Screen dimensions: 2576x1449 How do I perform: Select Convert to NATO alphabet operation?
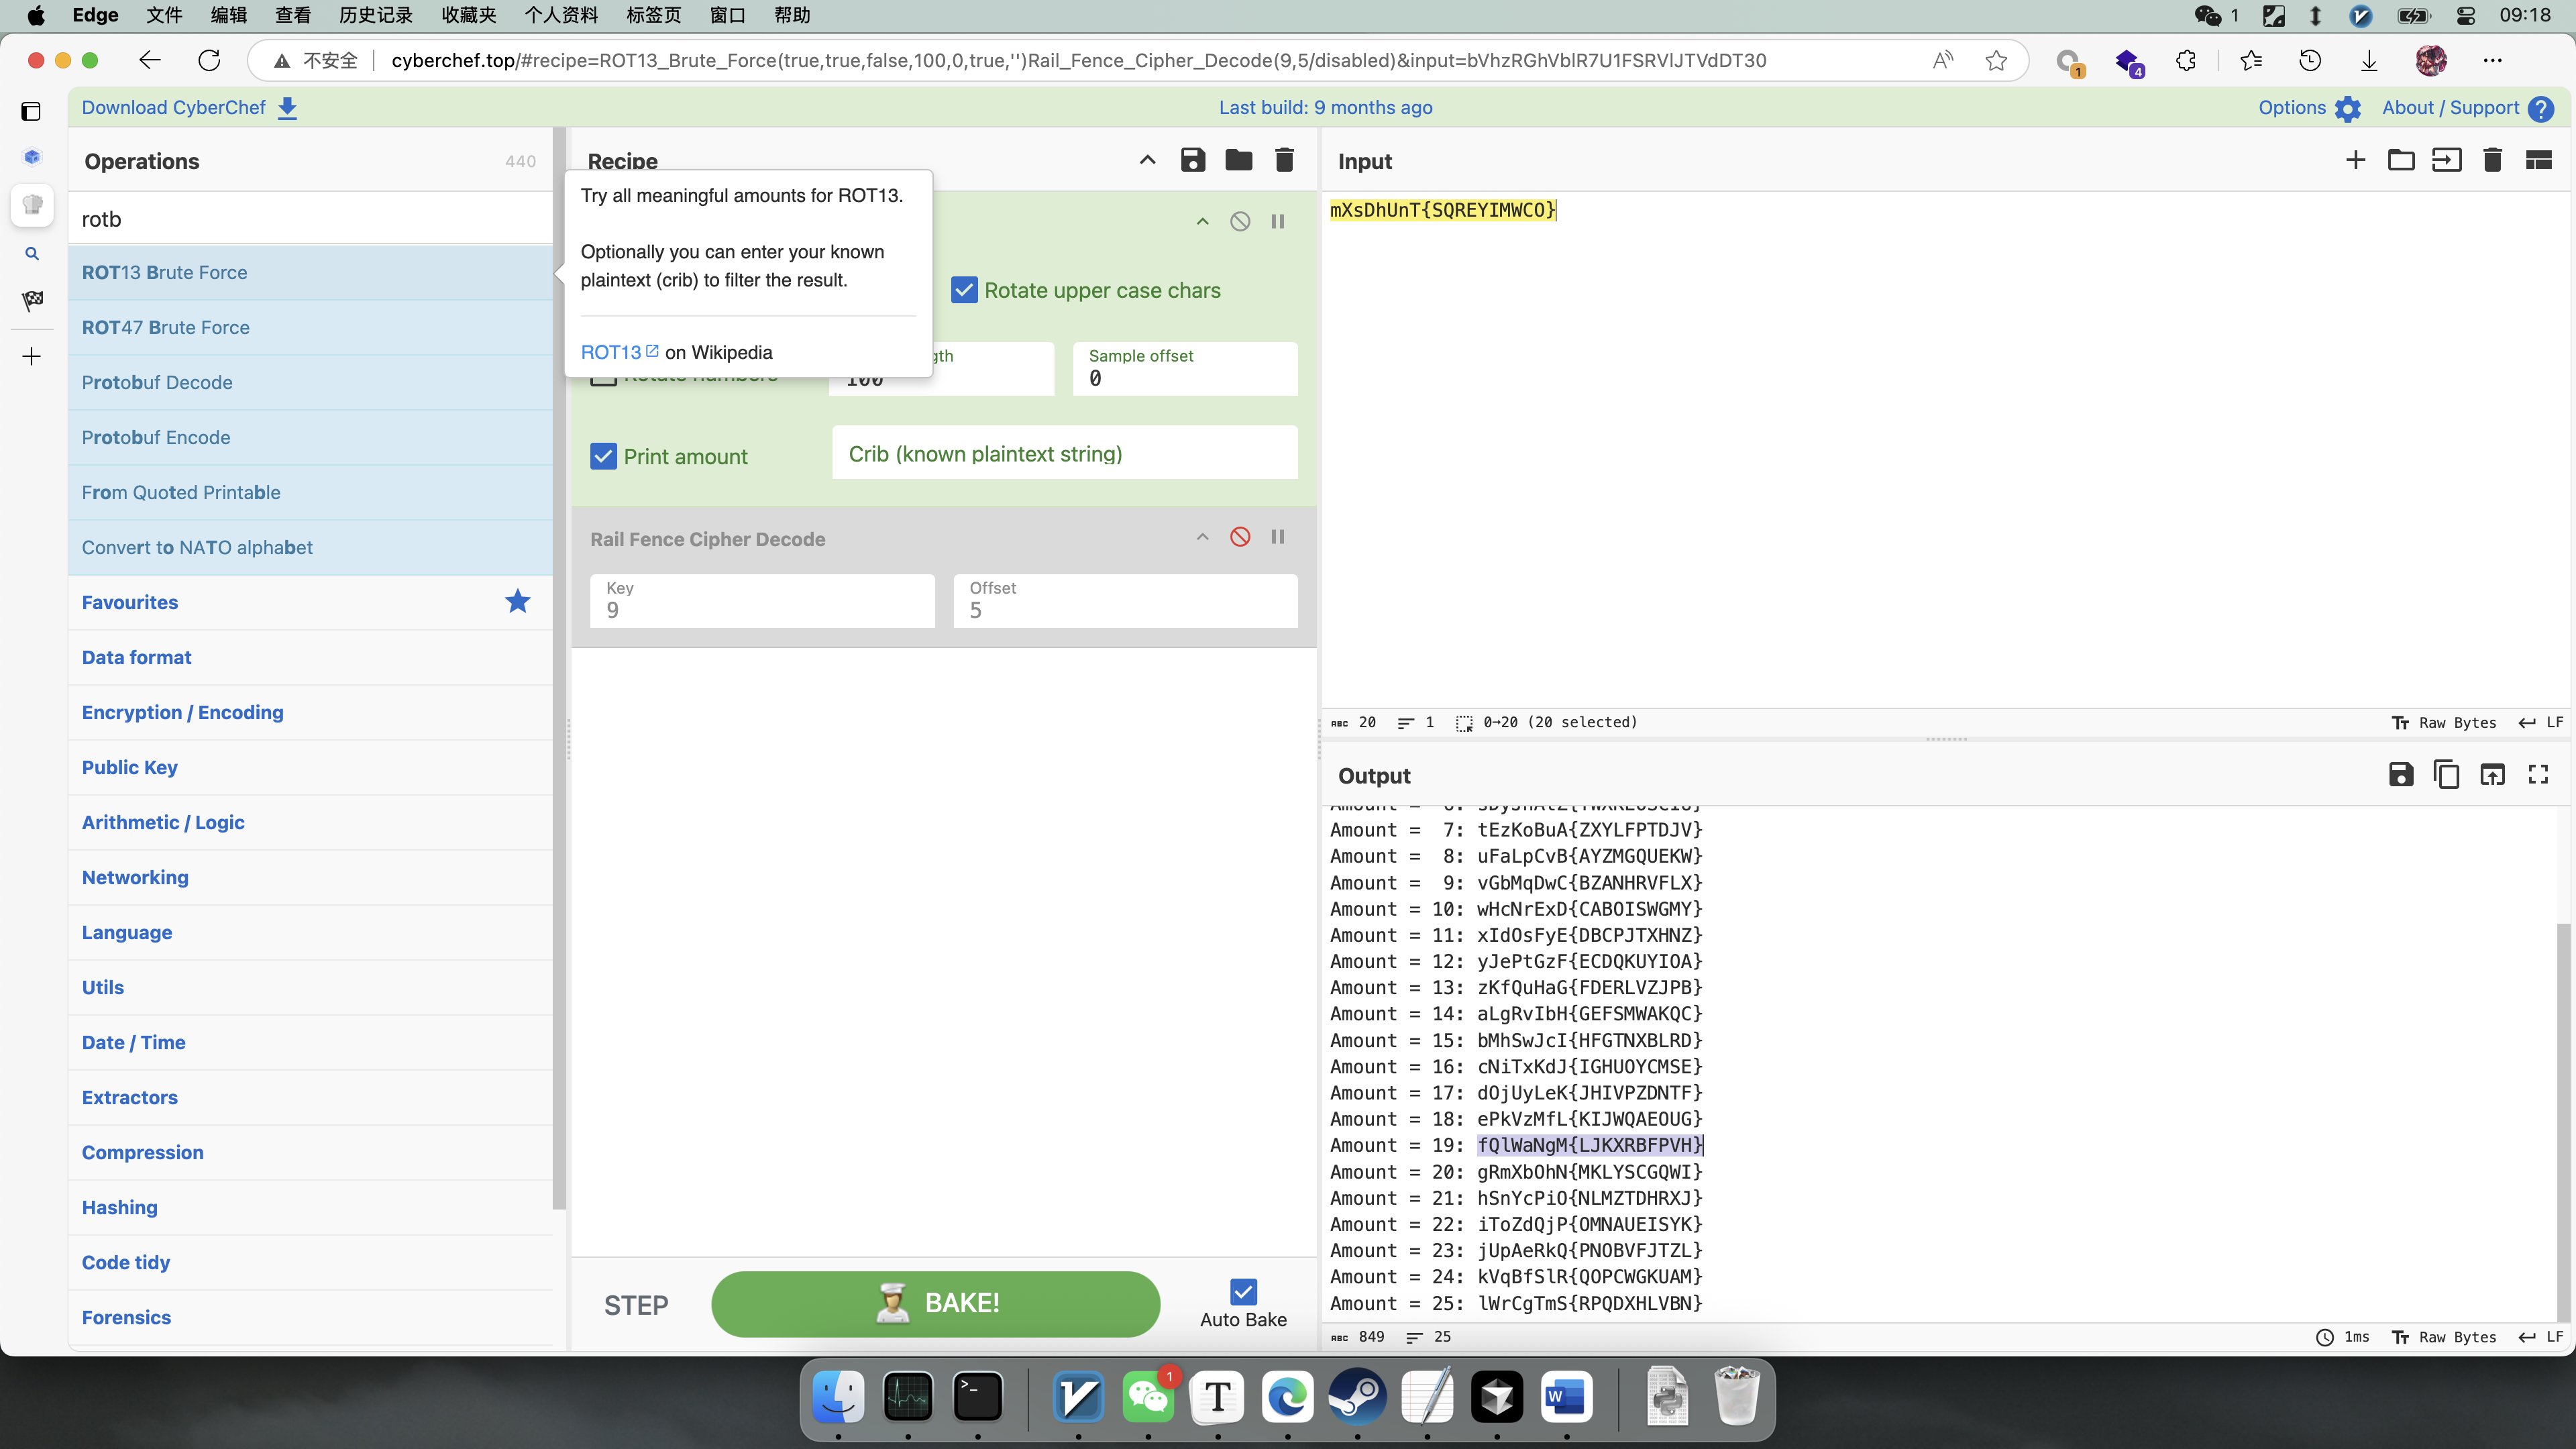[x=310, y=548]
